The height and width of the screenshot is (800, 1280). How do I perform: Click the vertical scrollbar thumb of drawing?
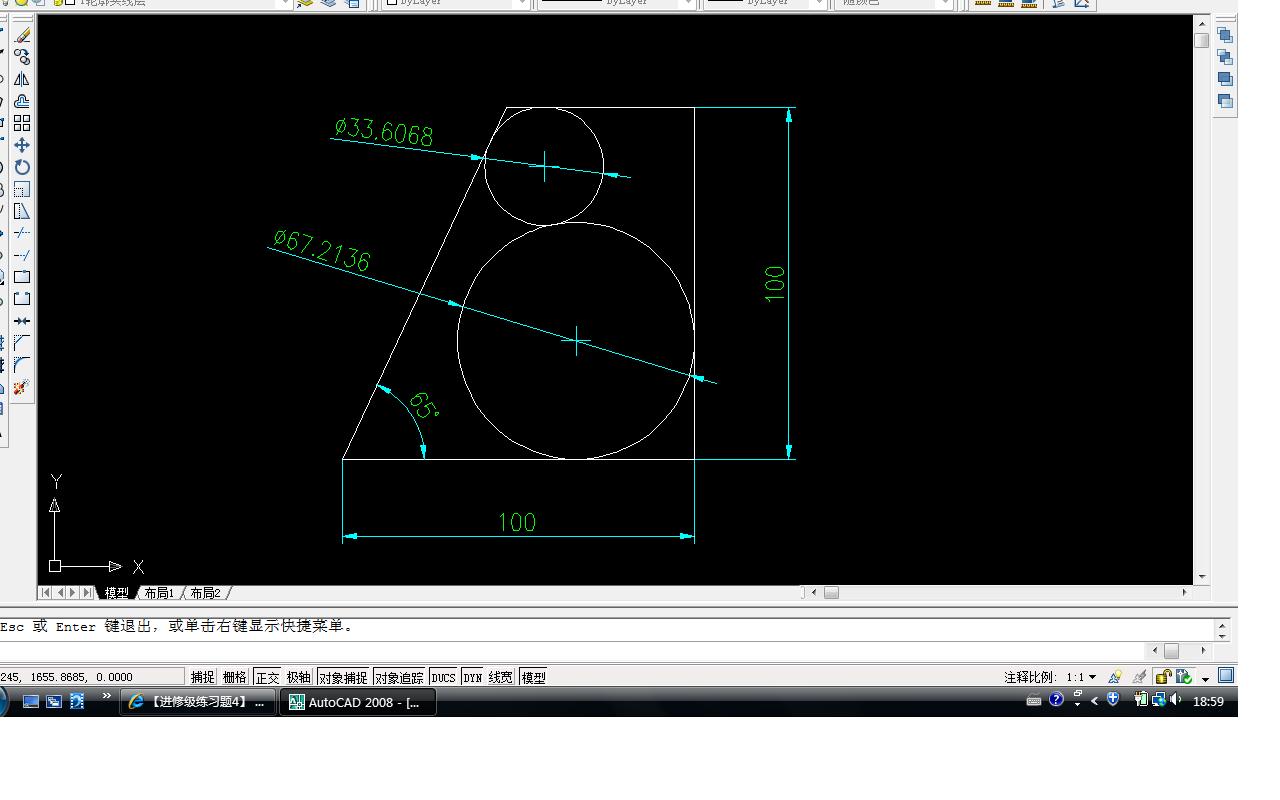pyautogui.click(x=1201, y=40)
